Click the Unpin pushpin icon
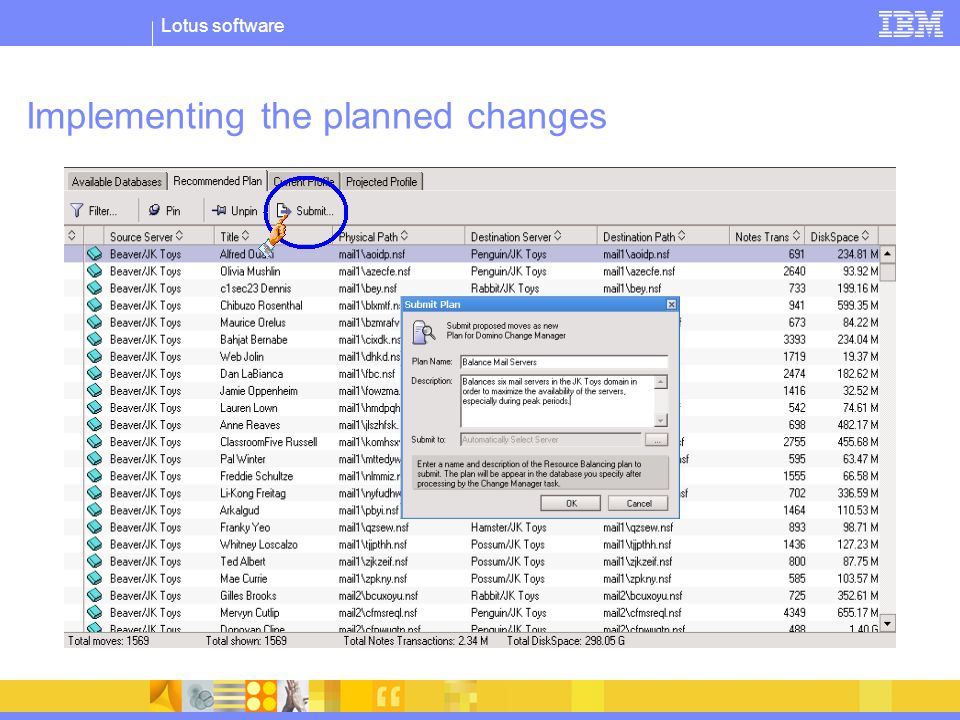This screenshot has height=720, width=960. 219,211
